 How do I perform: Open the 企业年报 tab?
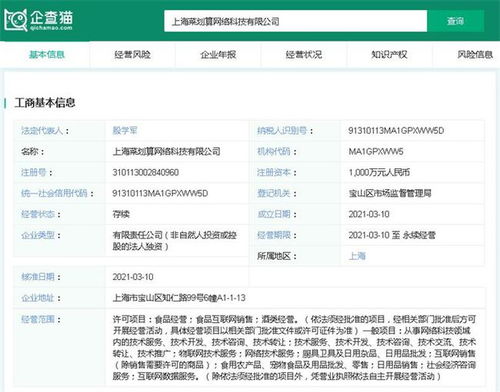tap(218, 55)
